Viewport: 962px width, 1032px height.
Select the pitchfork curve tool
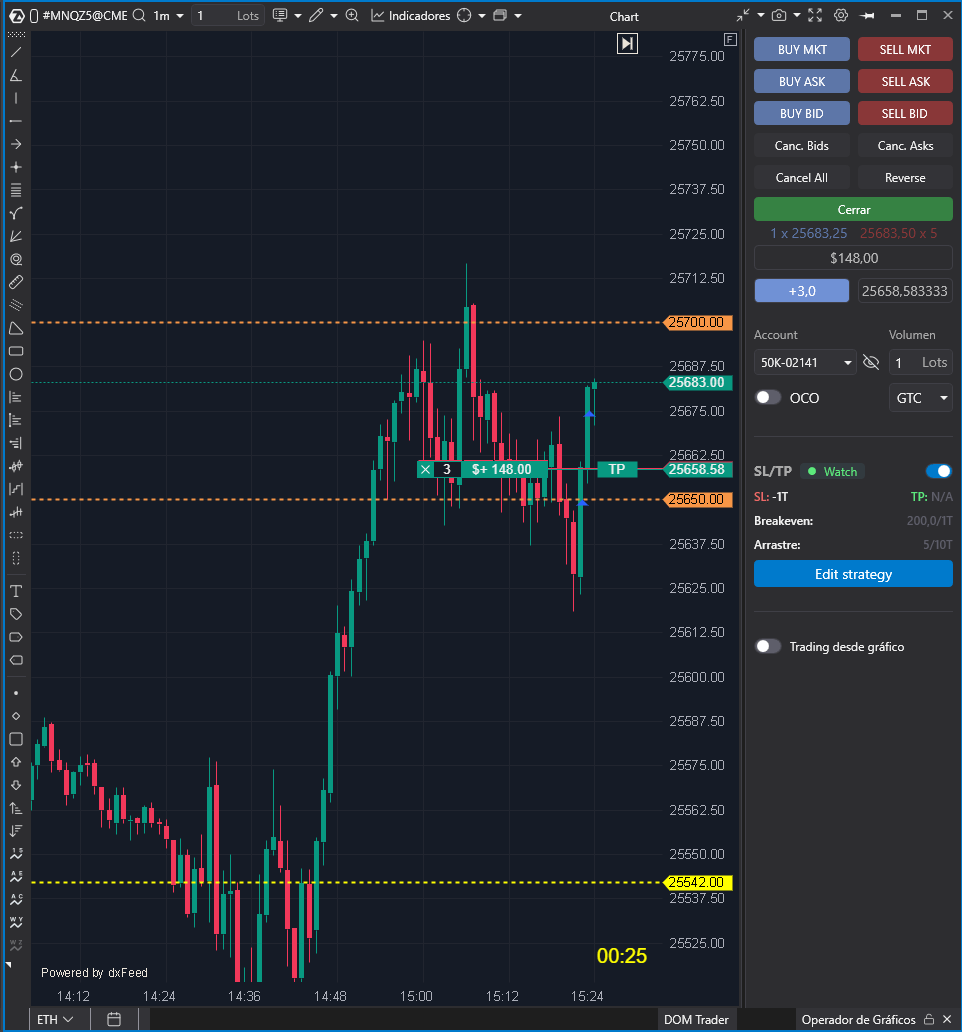[16, 213]
